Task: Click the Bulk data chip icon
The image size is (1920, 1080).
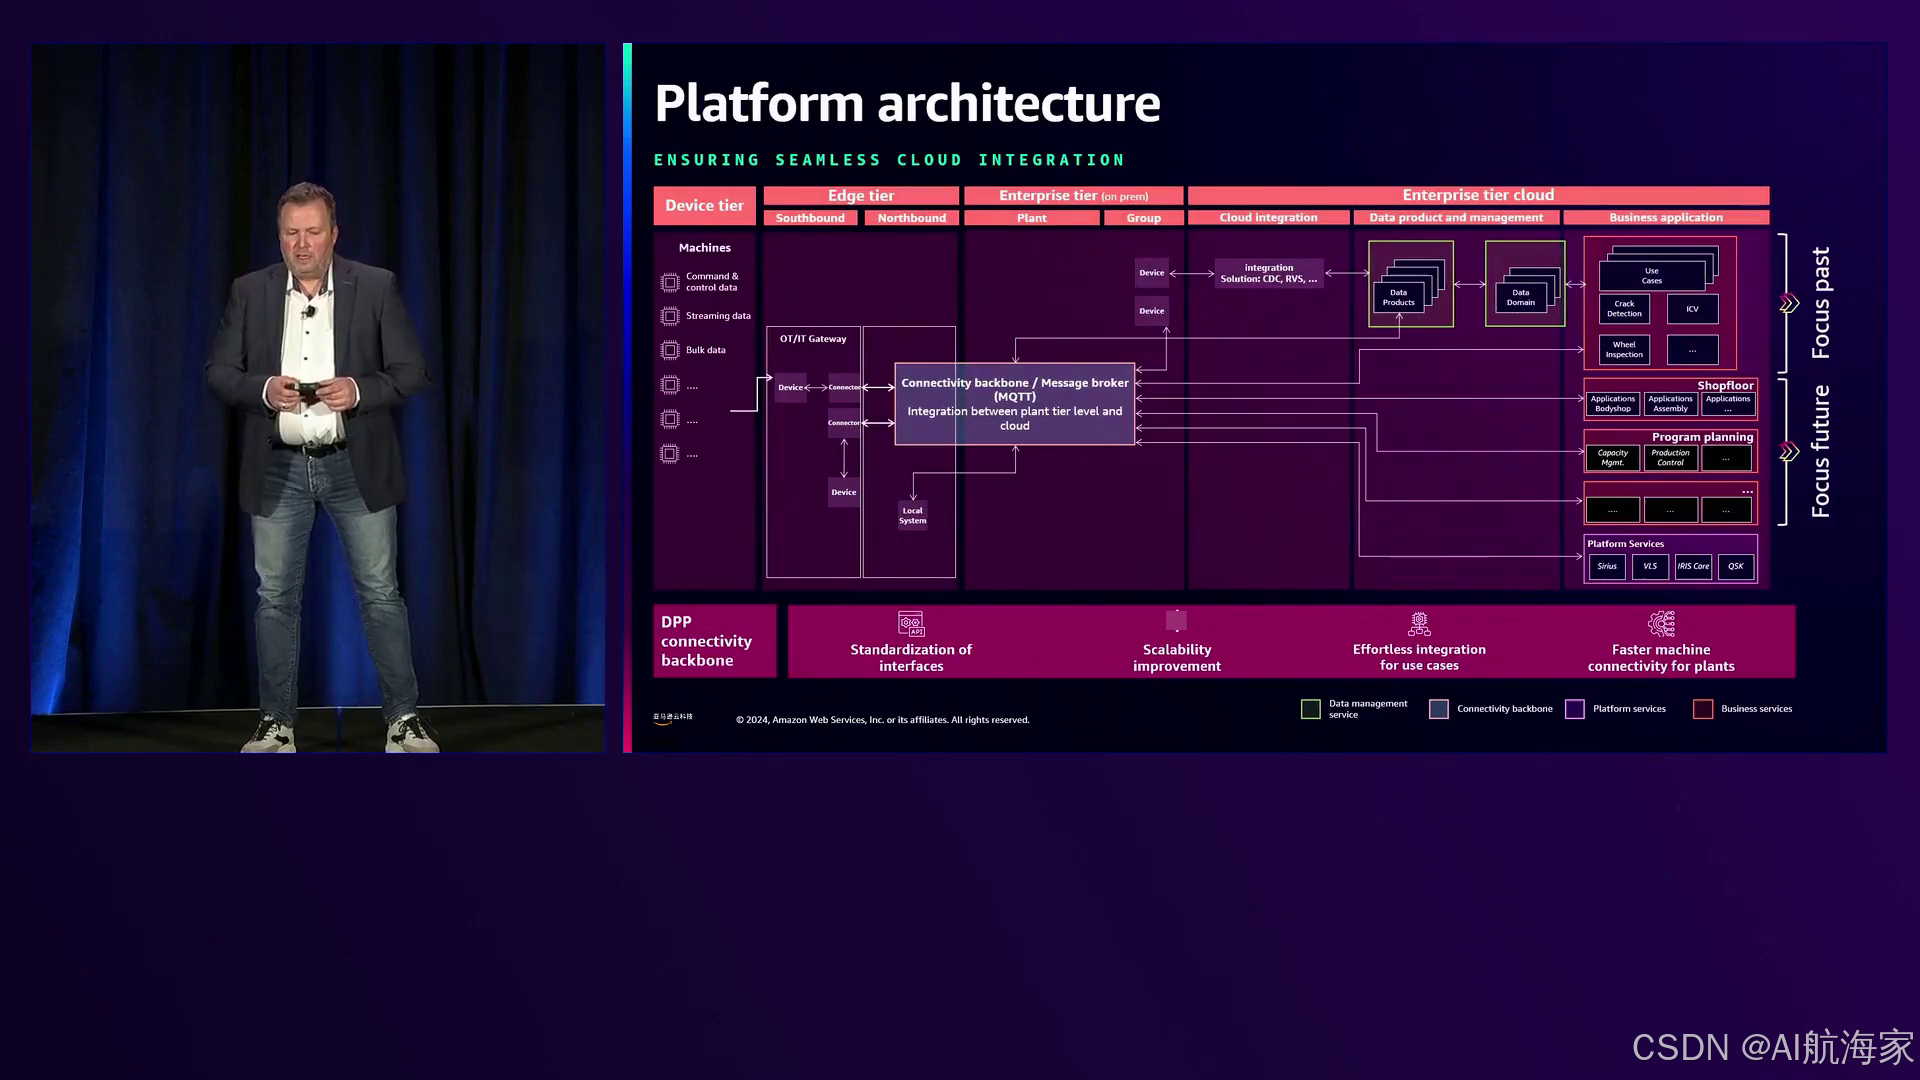Action: (x=670, y=350)
